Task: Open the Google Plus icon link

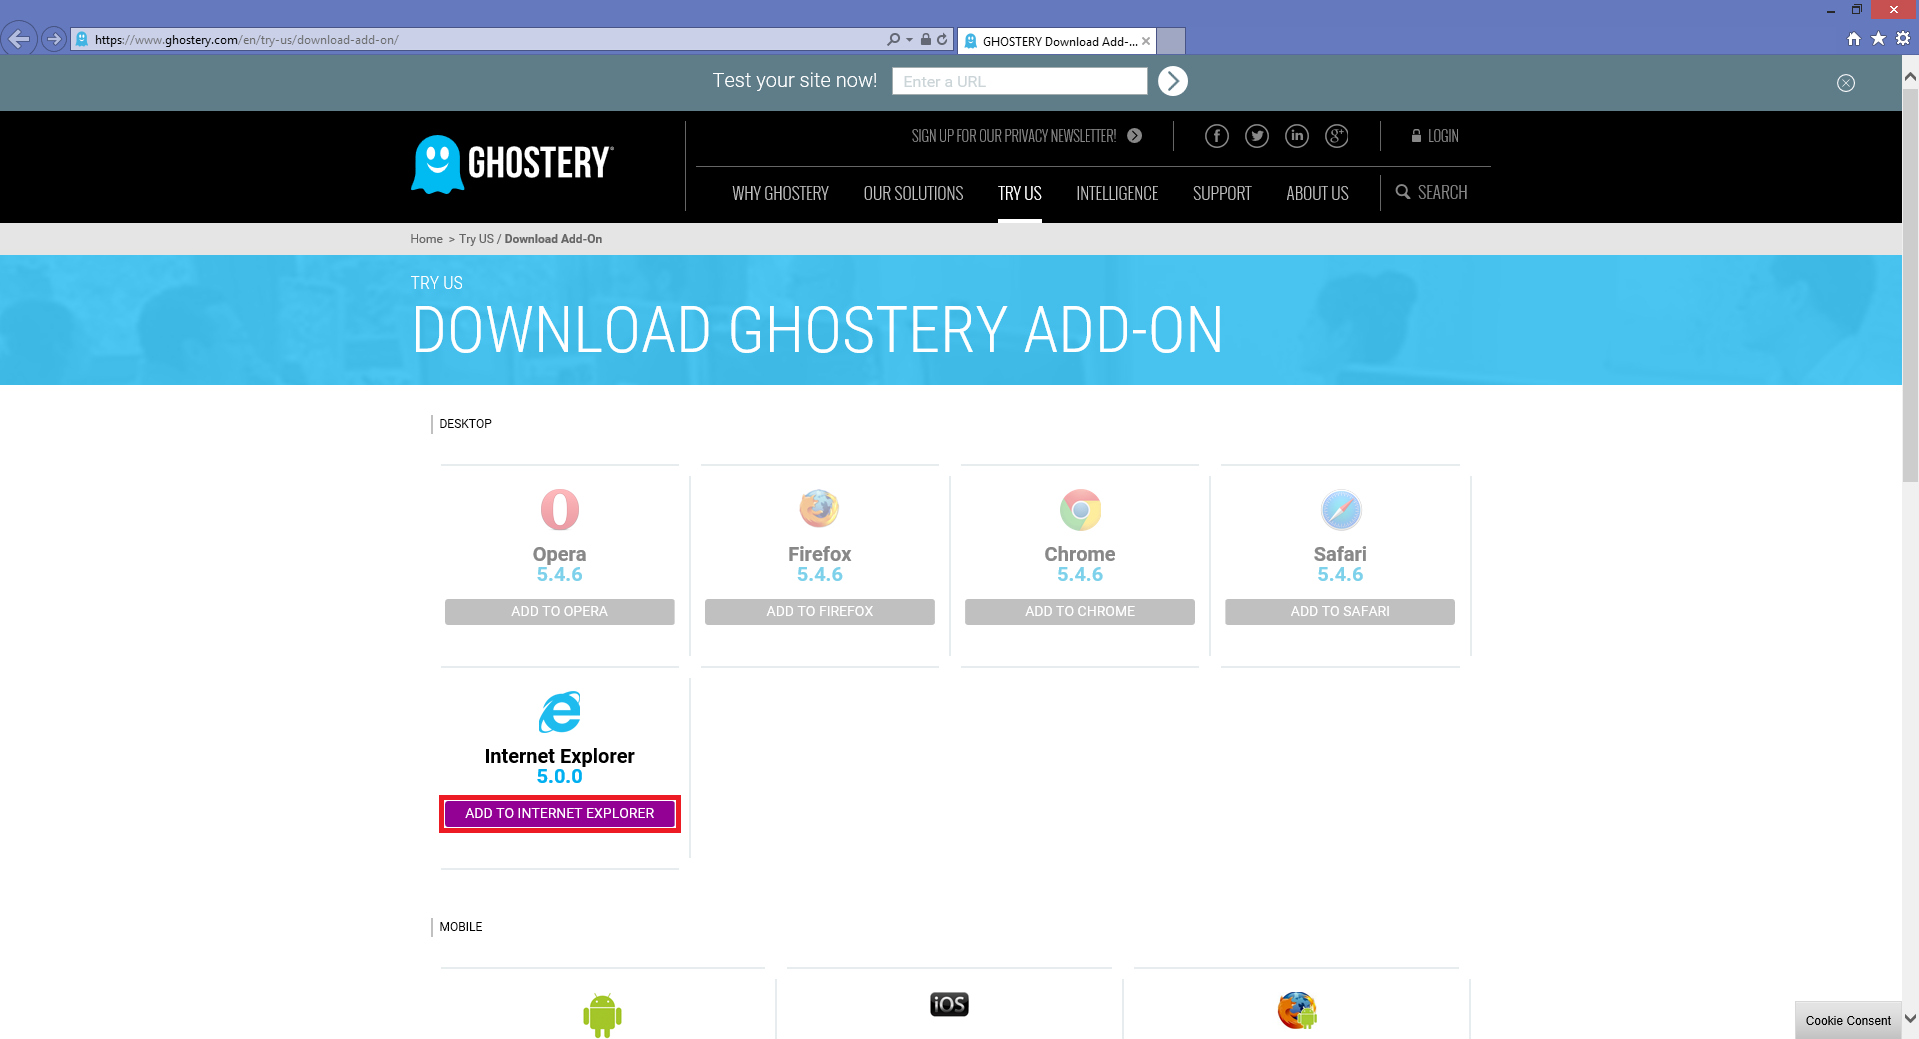Action: click(1336, 136)
